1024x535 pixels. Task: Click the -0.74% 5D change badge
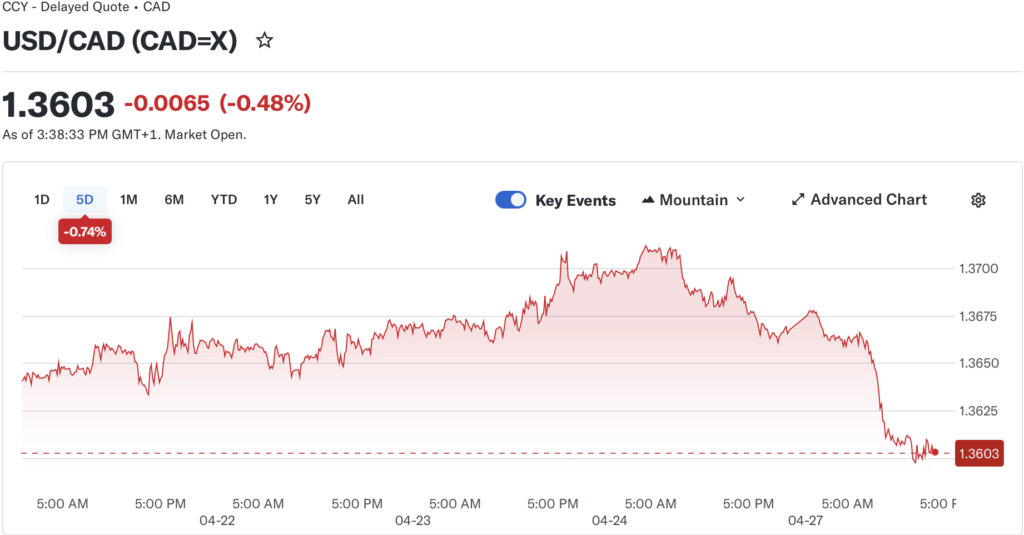click(x=85, y=232)
